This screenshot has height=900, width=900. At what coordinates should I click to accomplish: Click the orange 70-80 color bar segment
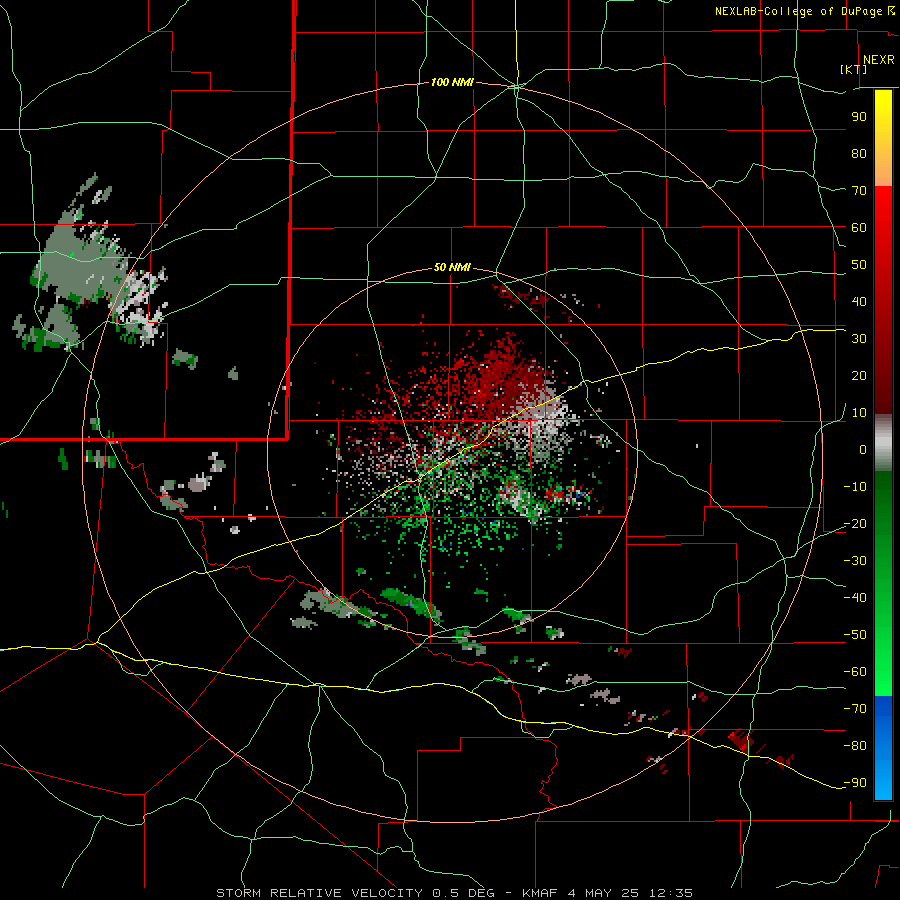[883, 172]
